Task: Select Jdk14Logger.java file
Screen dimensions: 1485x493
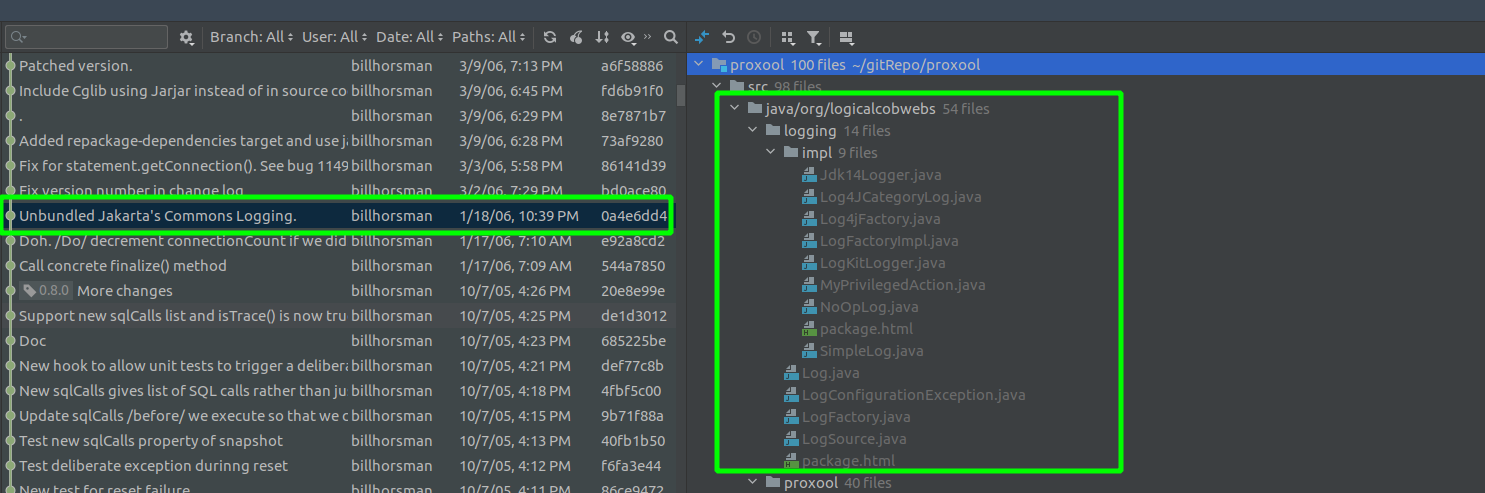Action: pos(881,175)
